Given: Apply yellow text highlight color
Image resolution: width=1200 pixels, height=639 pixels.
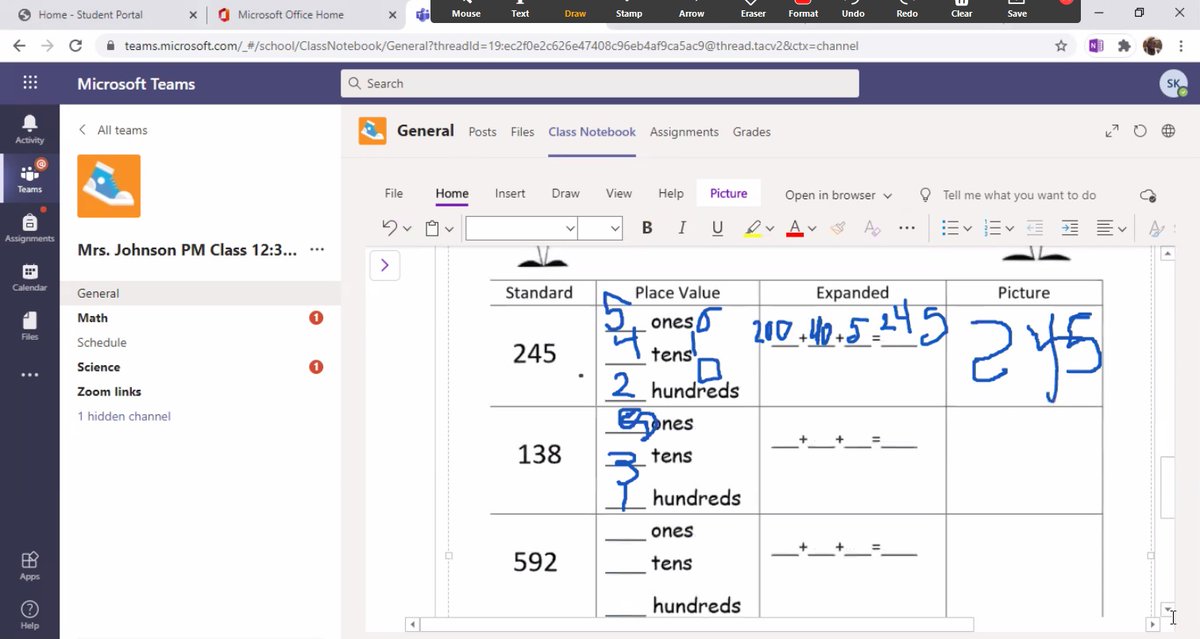Looking at the screenshot, I should 753,228.
